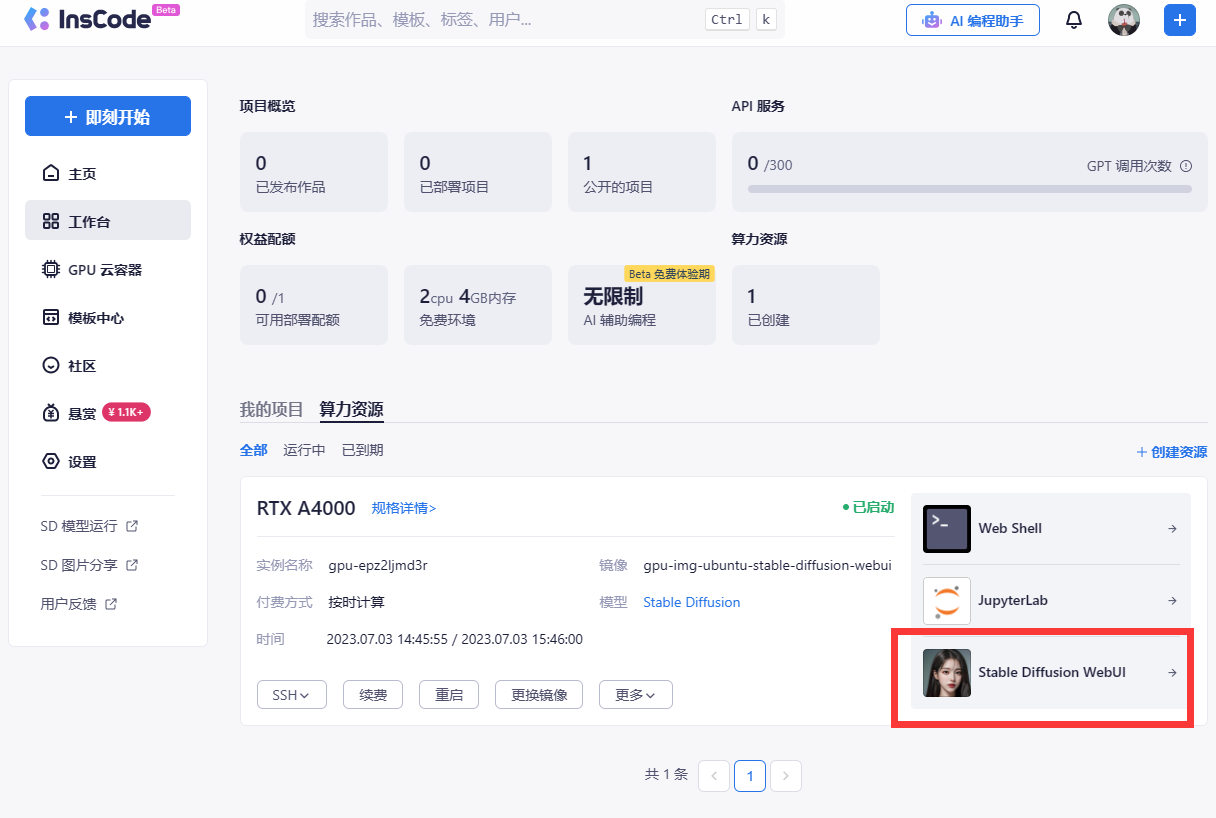Click the 按时计算 payment value
This screenshot has height=818, width=1216.
point(356,602)
